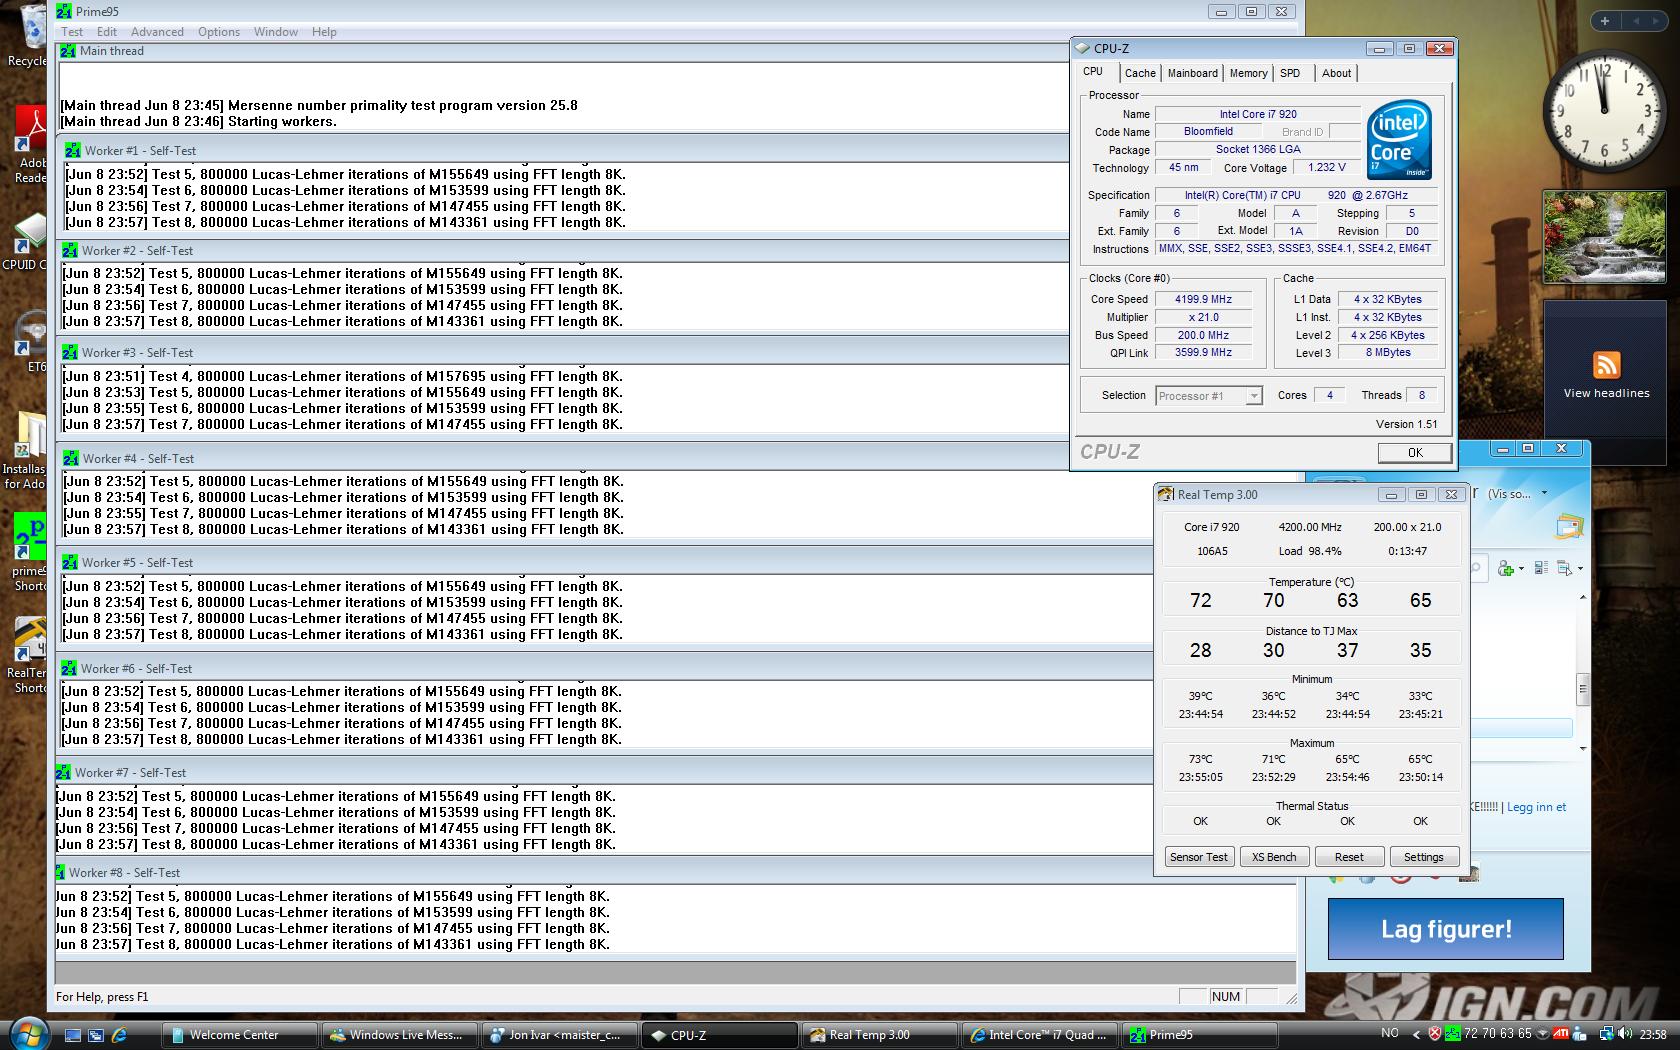Click the RSS feed headlines gadget icon
Viewport: 1680px width, 1050px height.
click(x=1606, y=364)
